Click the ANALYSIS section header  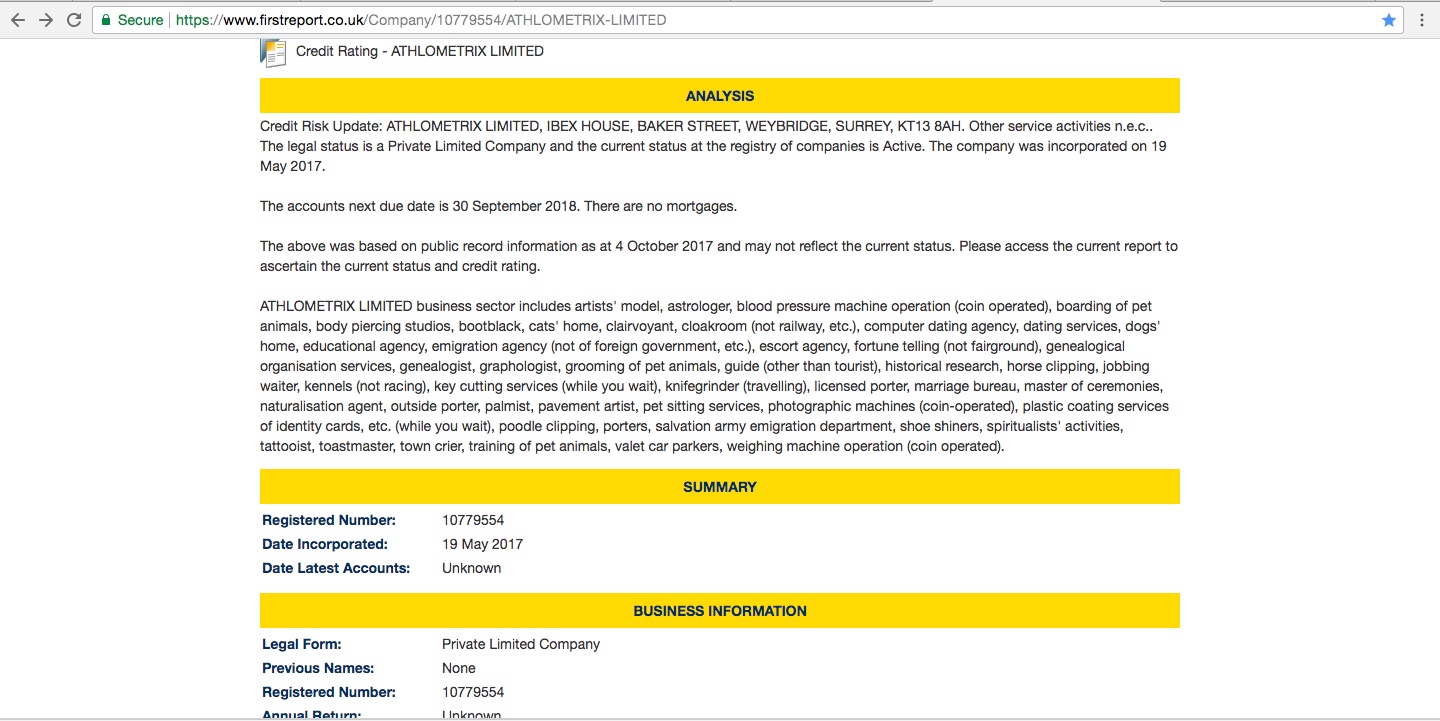point(720,96)
